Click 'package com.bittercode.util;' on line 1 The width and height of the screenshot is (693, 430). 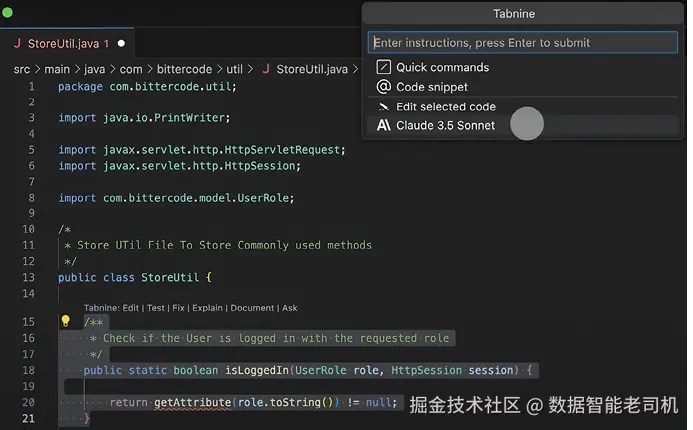[x=147, y=86]
